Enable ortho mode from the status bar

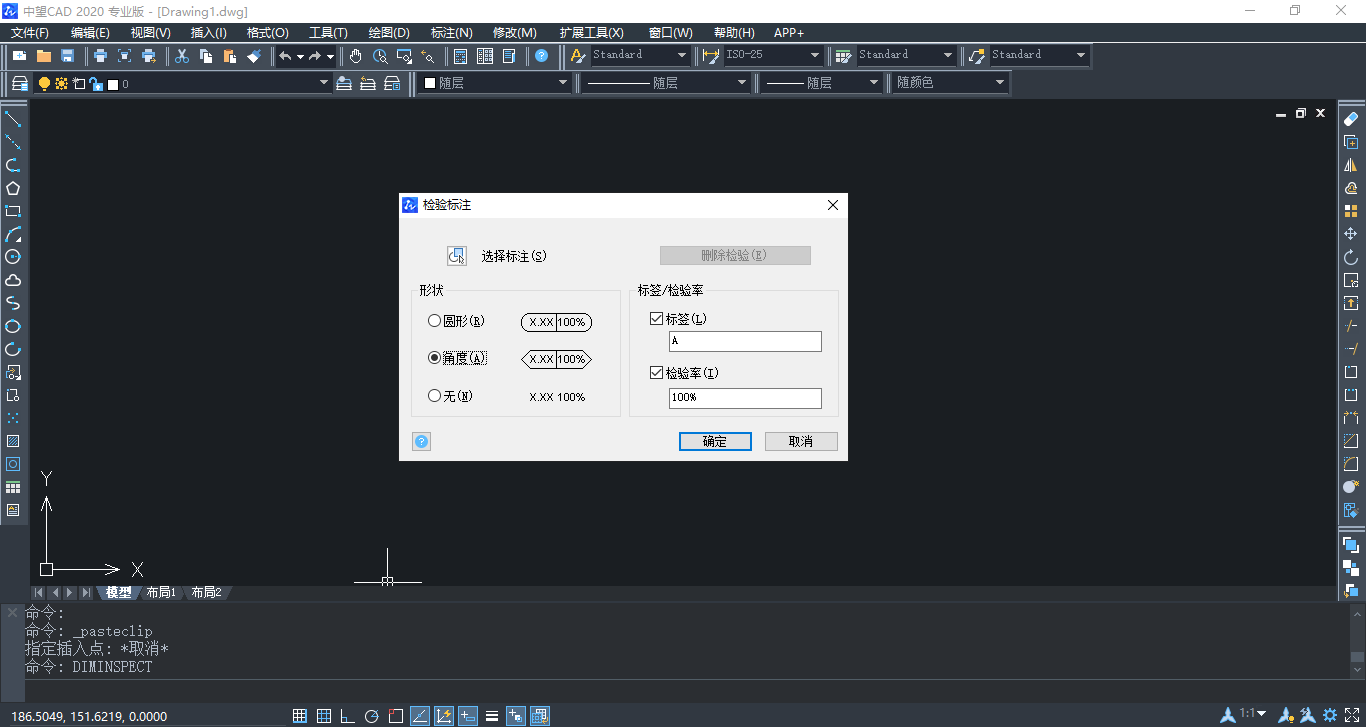tap(347, 715)
